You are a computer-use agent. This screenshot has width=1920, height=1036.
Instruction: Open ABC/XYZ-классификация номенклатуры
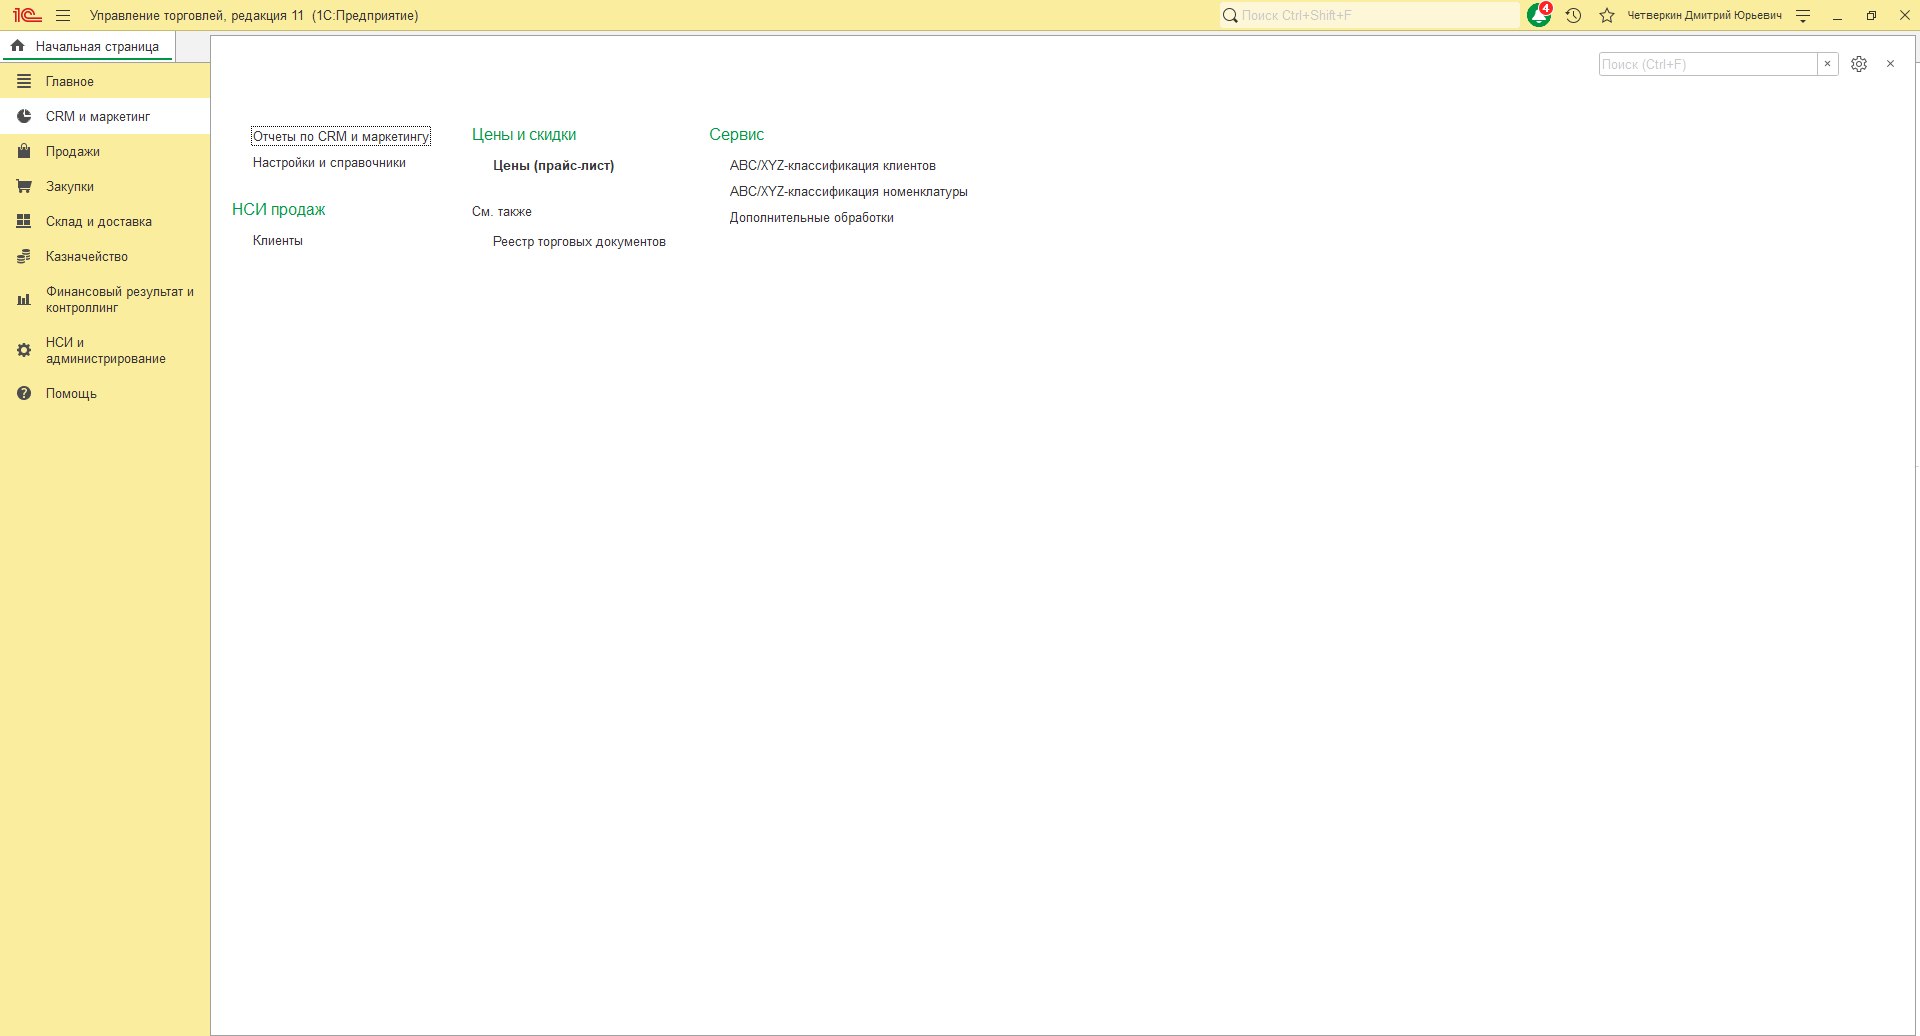click(x=849, y=191)
